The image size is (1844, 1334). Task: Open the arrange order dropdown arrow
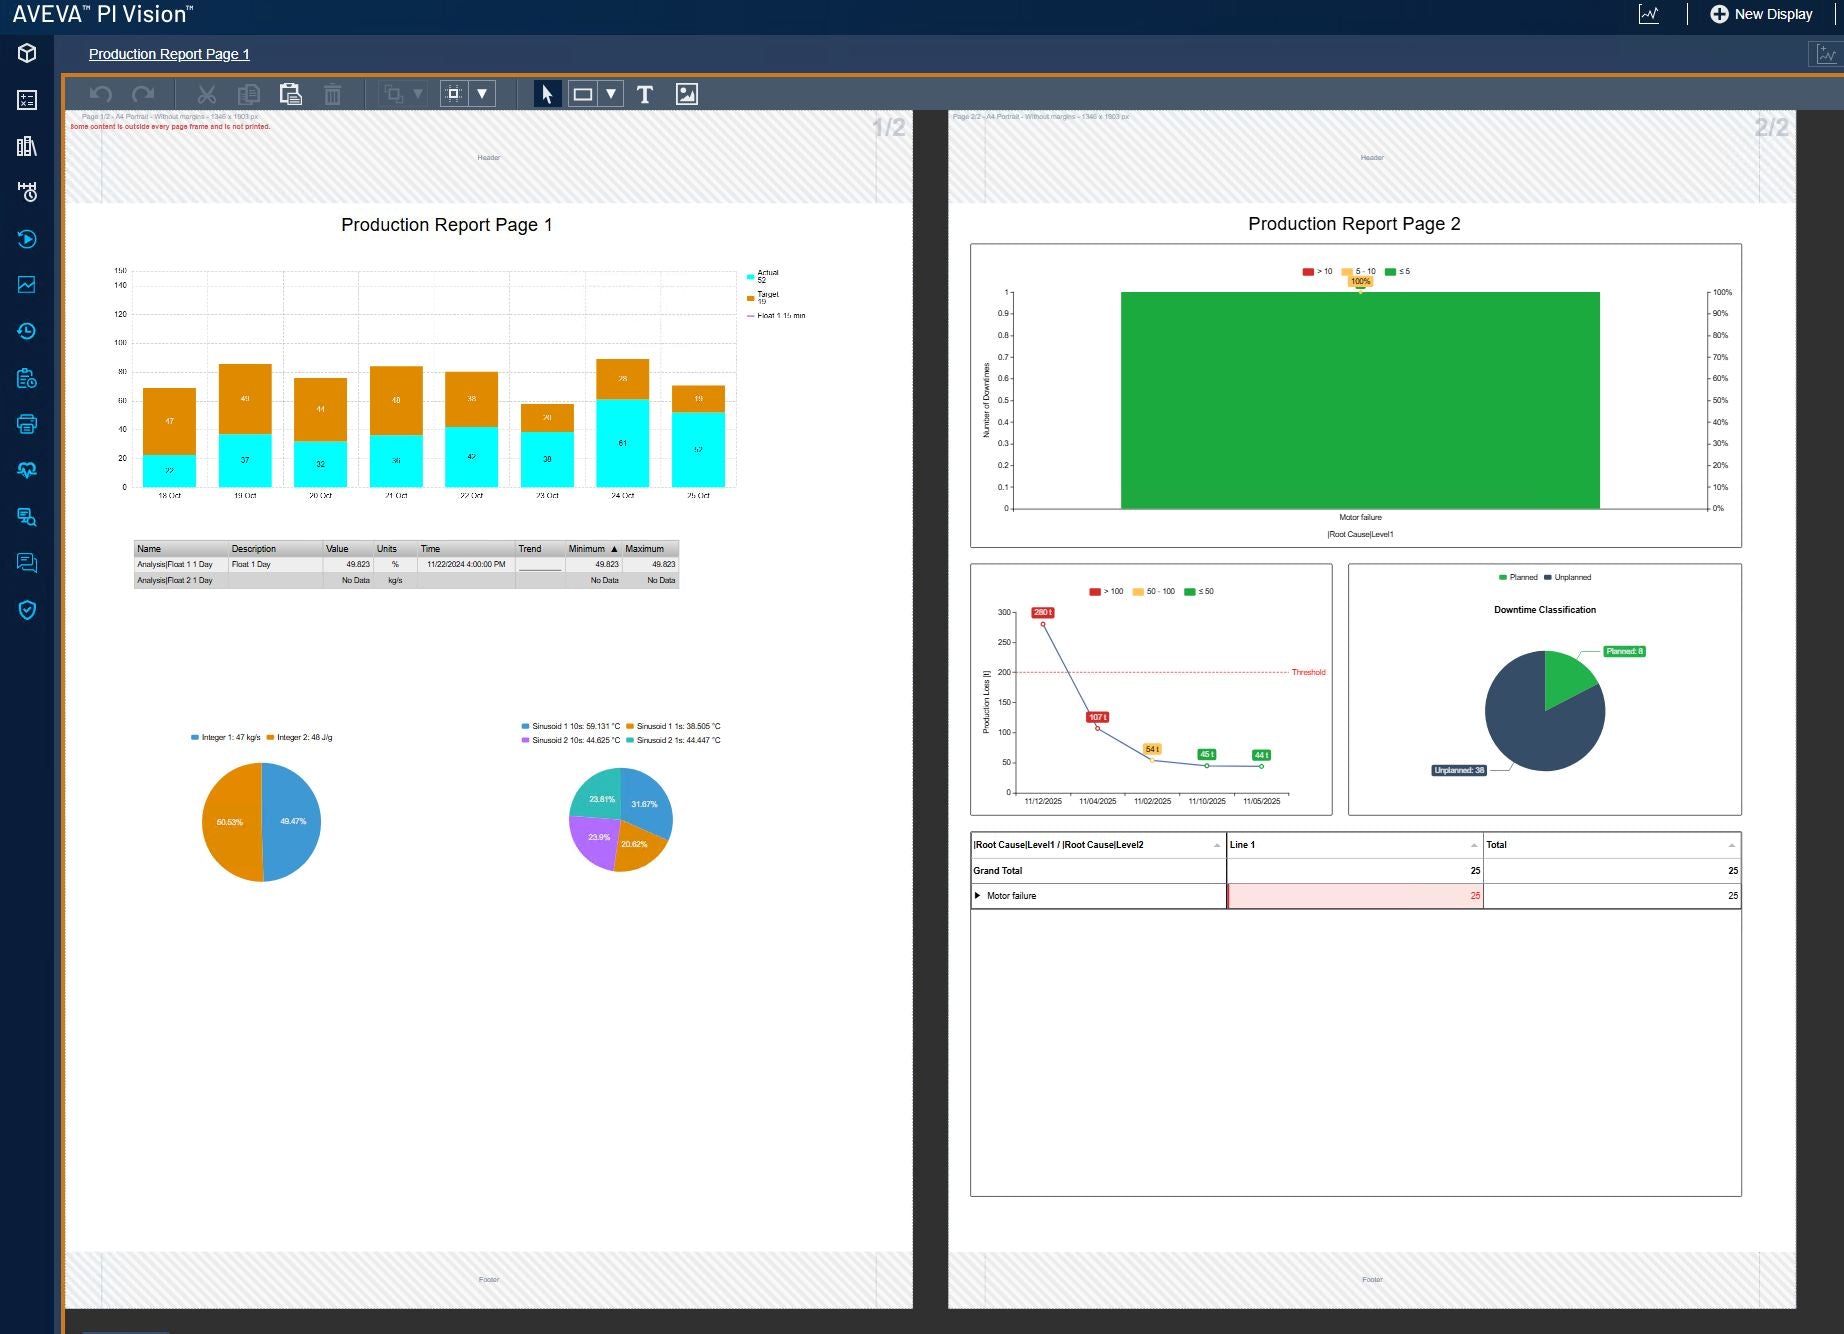coord(418,94)
